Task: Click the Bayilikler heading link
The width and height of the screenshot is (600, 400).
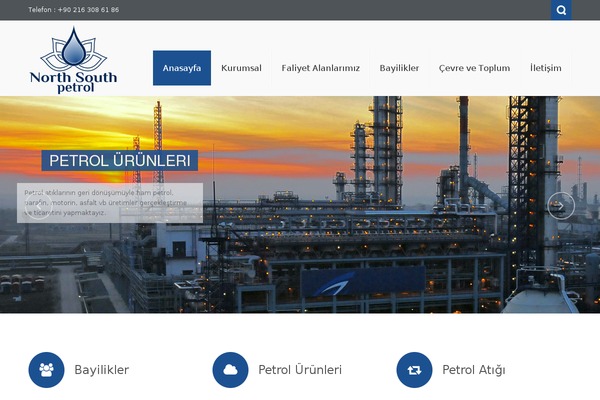Action: pyautogui.click(x=101, y=370)
